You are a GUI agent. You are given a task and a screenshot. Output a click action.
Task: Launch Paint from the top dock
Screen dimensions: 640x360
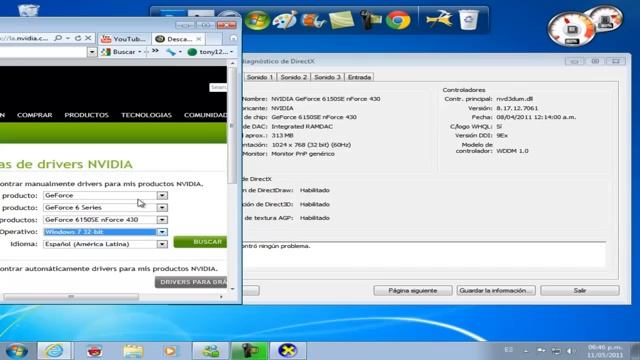point(284,20)
